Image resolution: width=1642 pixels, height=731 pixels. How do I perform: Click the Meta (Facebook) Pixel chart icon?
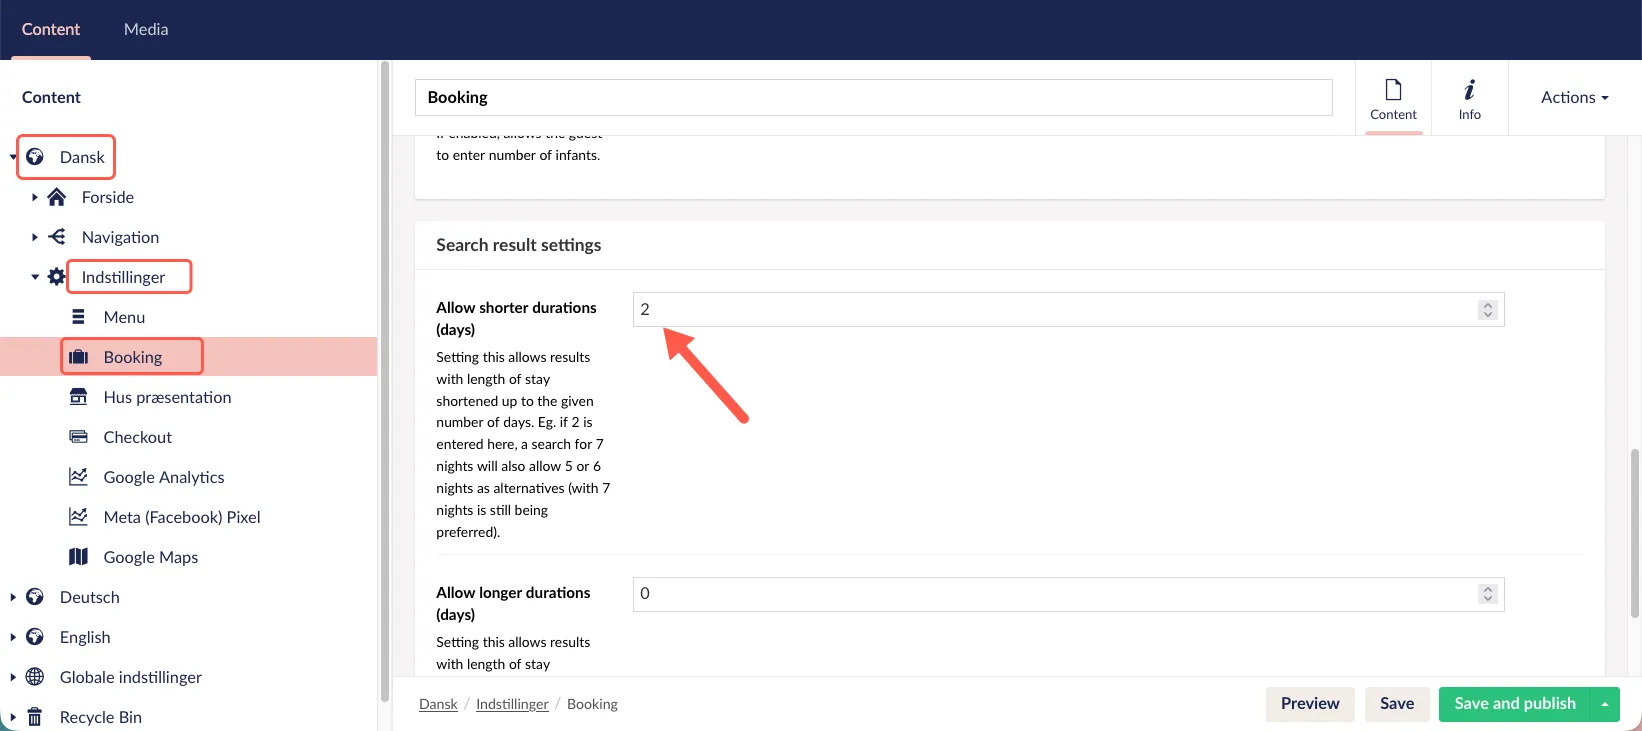point(78,517)
